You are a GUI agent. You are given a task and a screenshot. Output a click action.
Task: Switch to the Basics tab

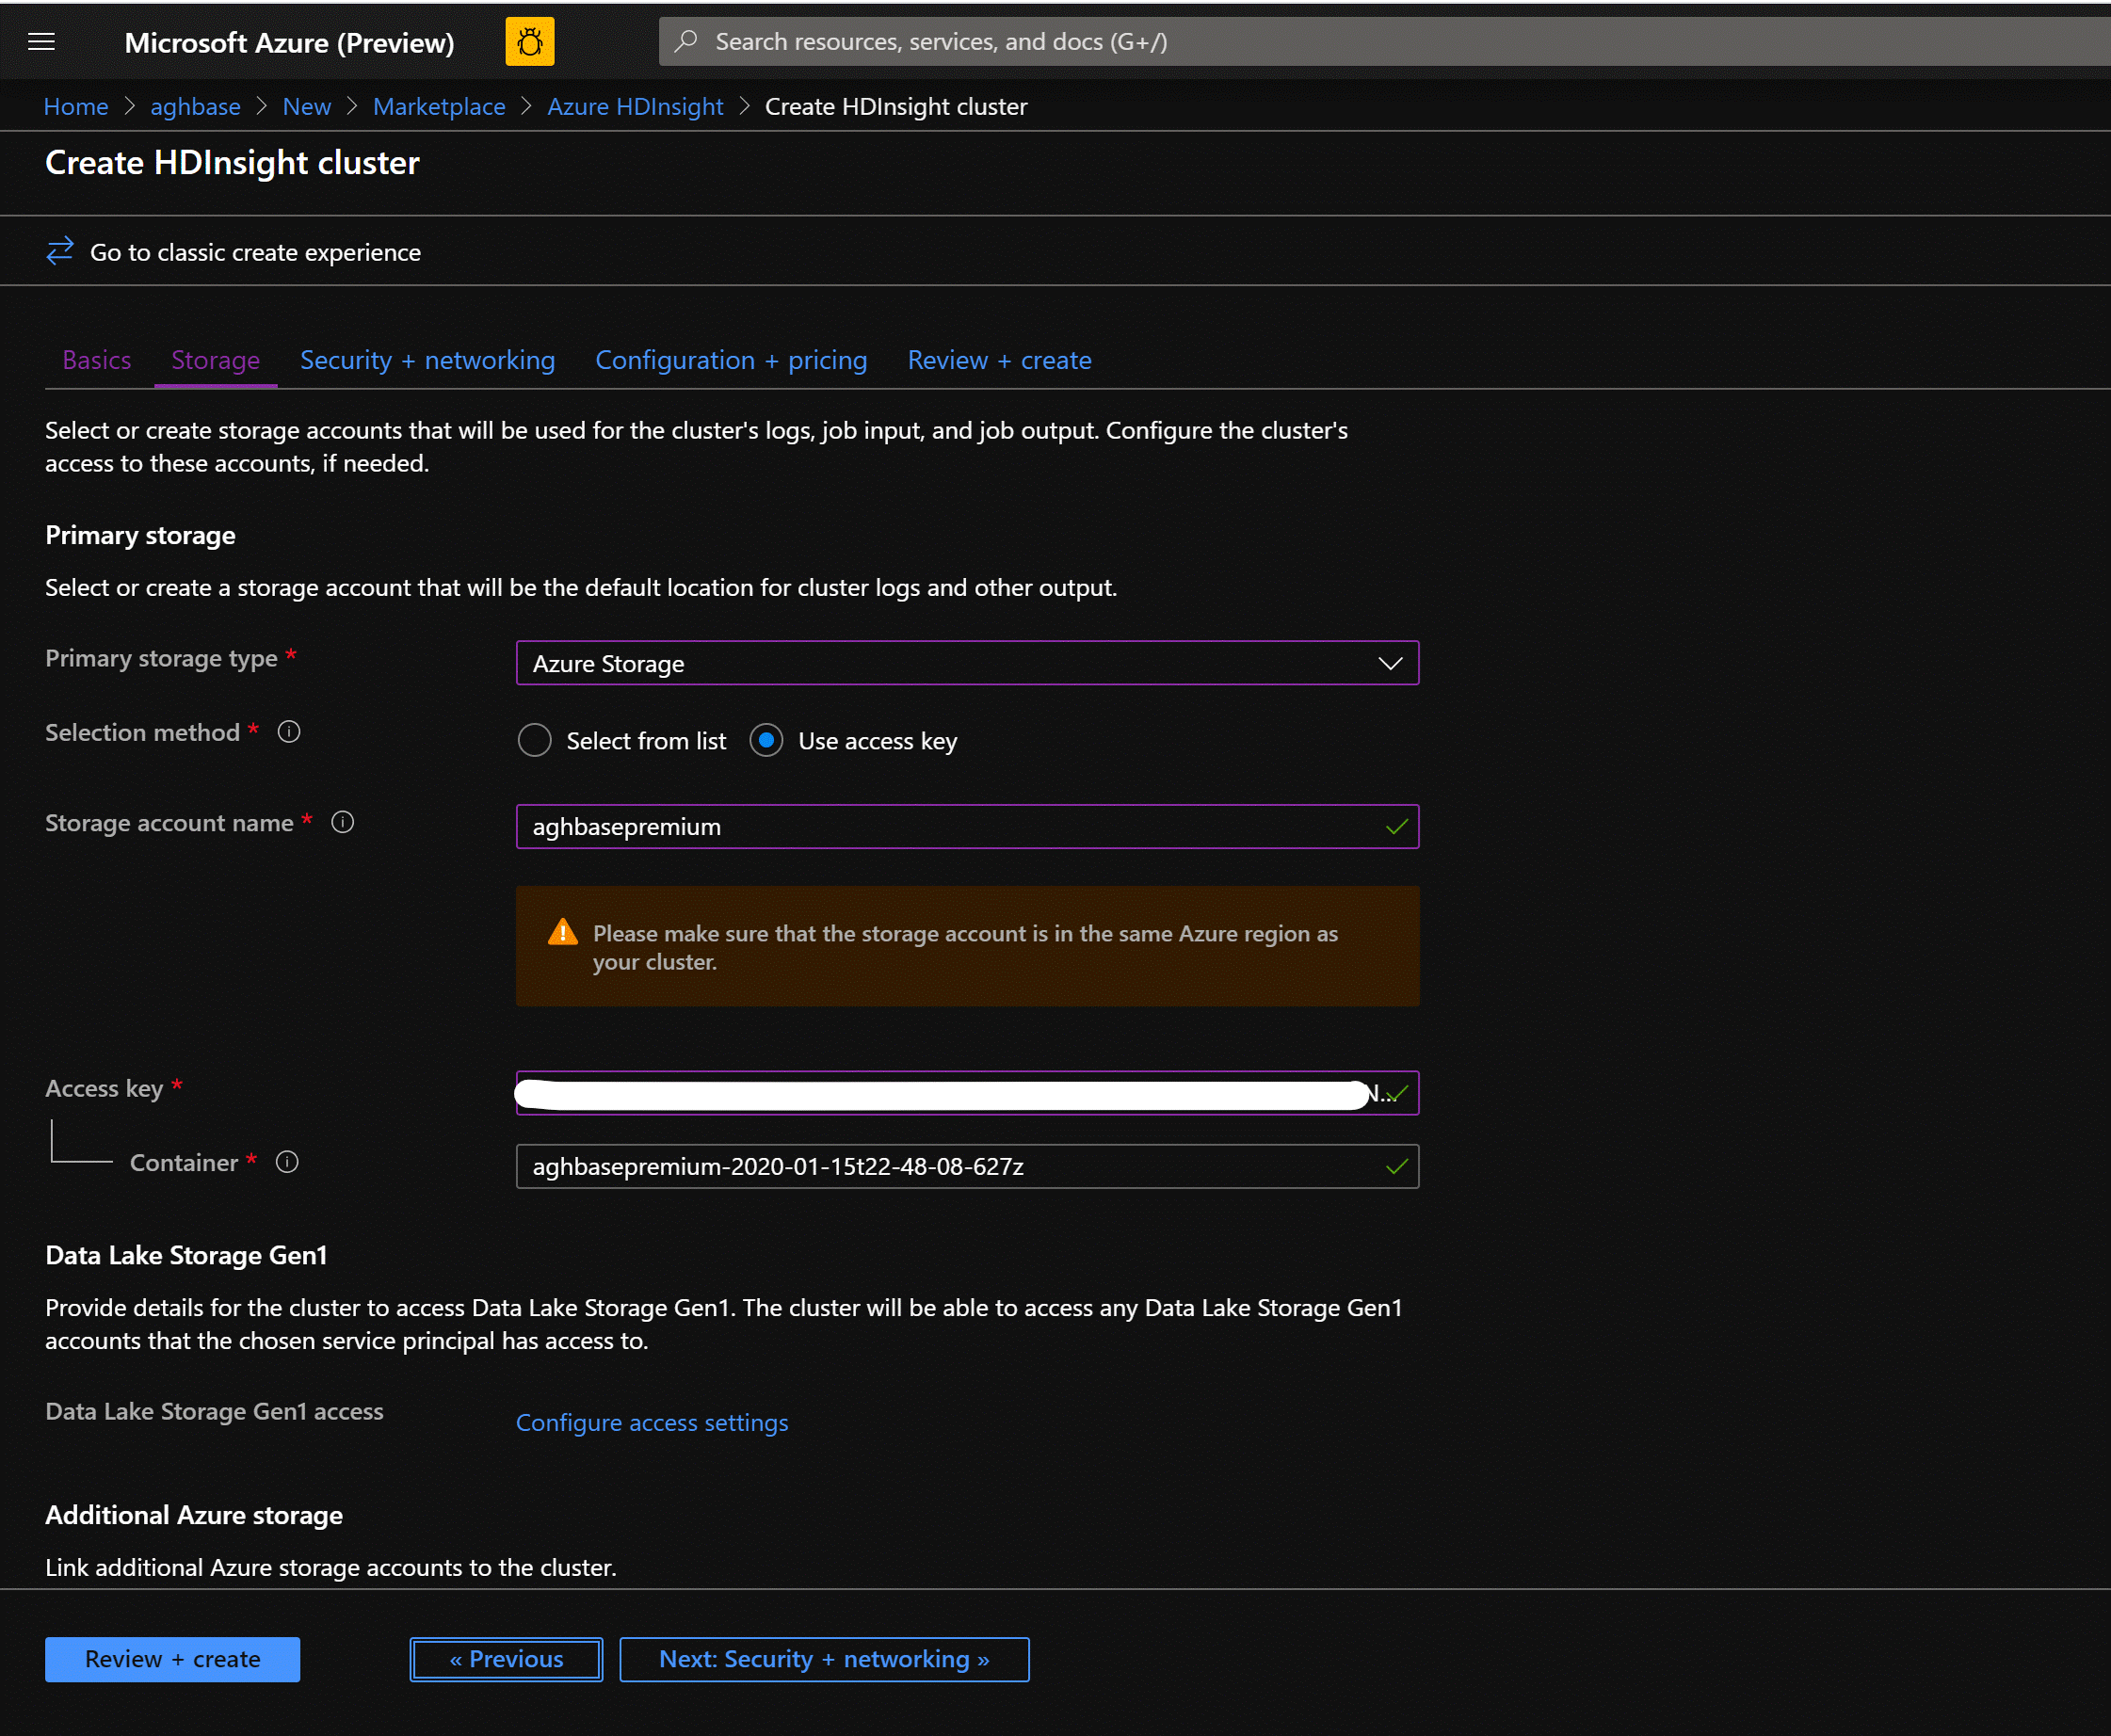[96, 358]
